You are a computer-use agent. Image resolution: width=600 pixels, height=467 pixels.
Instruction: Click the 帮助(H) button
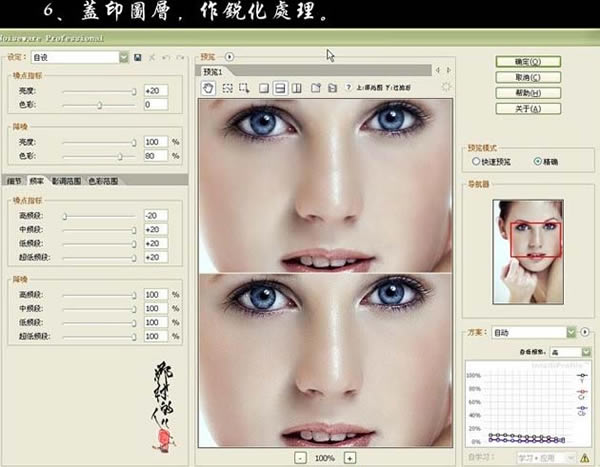(x=528, y=93)
